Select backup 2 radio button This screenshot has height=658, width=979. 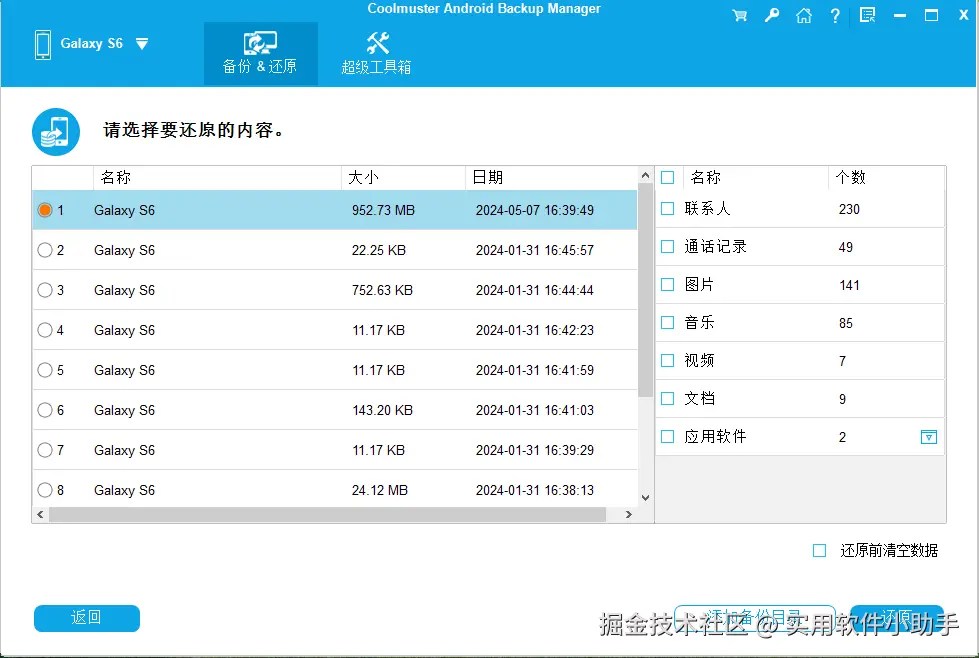pyautogui.click(x=45, y=250)
